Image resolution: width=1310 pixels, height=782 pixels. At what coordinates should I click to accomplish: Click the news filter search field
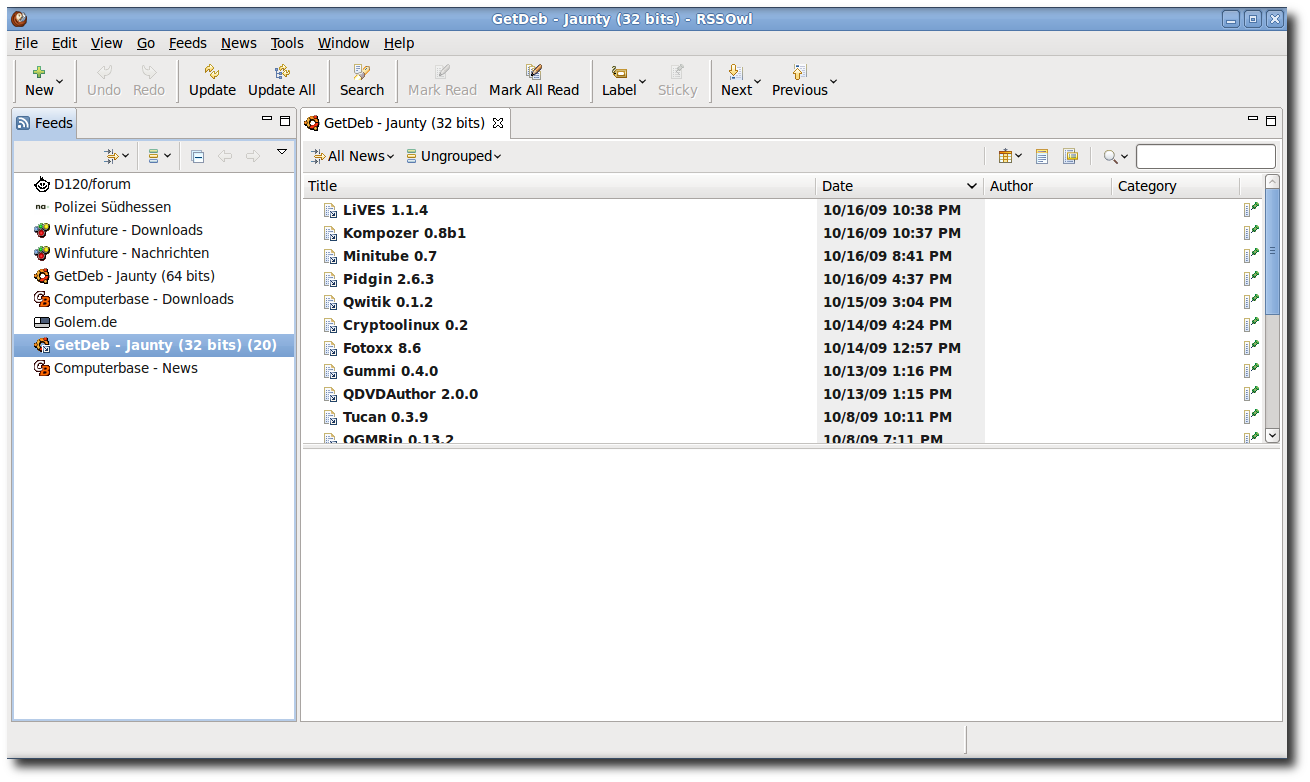[1205, 156]
